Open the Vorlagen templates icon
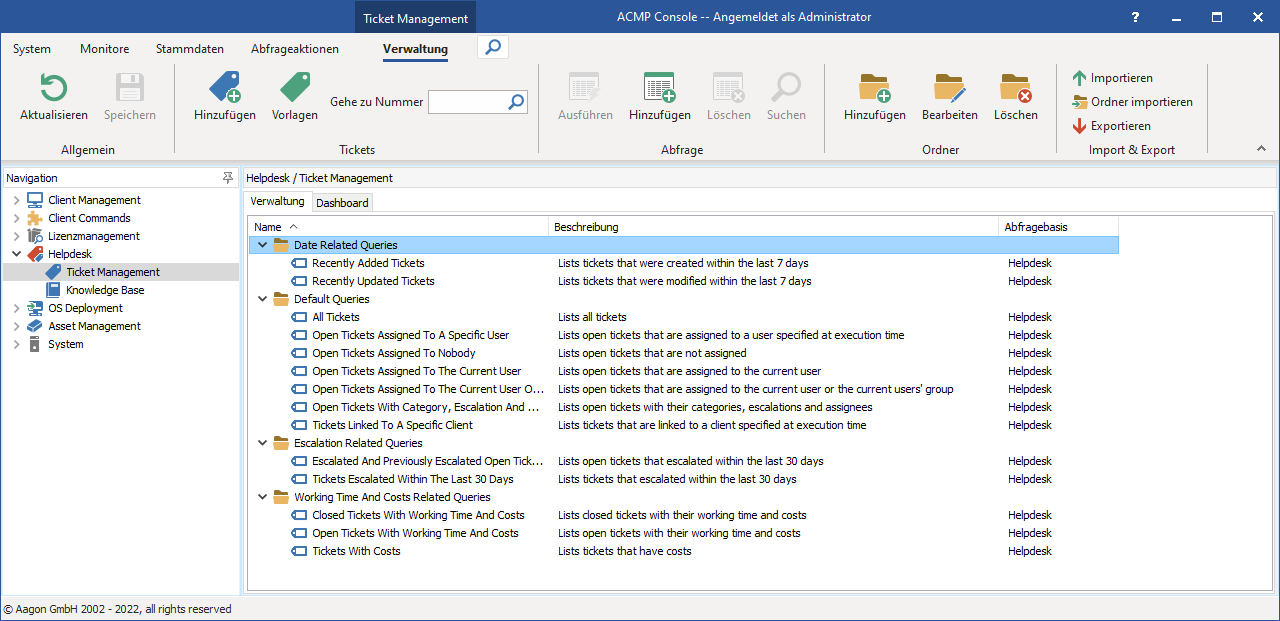 click(295, 88)
